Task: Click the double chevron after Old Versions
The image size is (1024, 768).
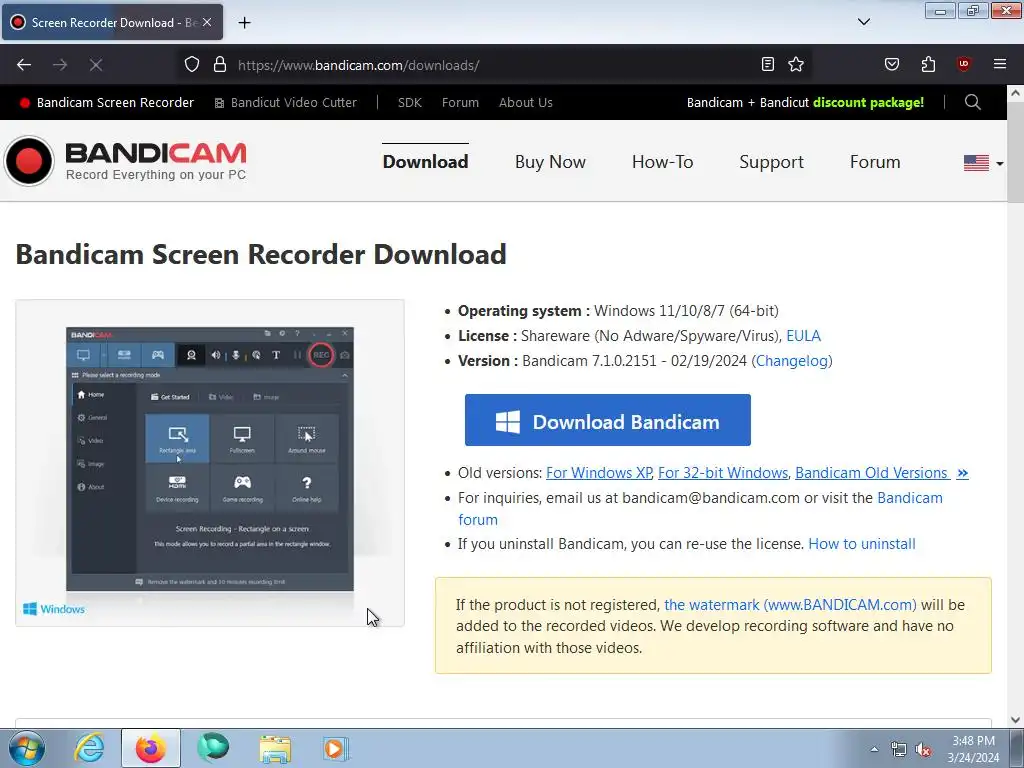Action: [962, 473]
